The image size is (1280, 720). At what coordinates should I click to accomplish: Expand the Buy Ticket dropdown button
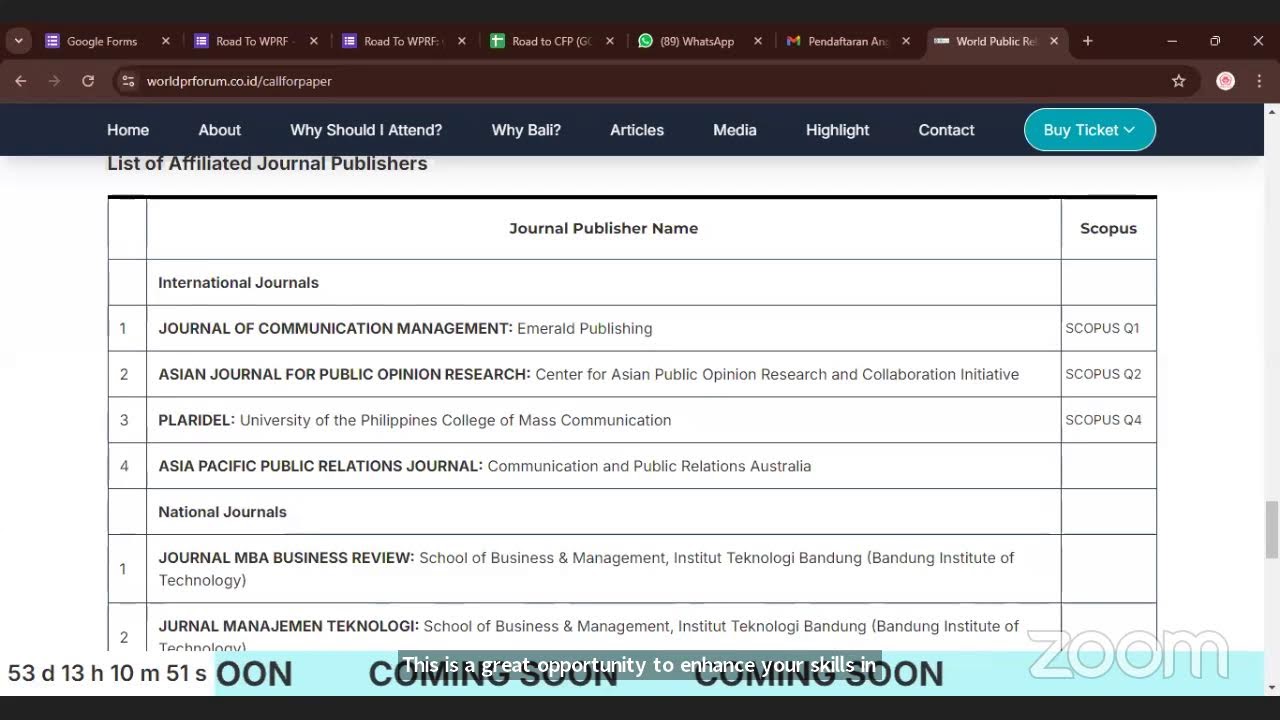coord(1090,130)
